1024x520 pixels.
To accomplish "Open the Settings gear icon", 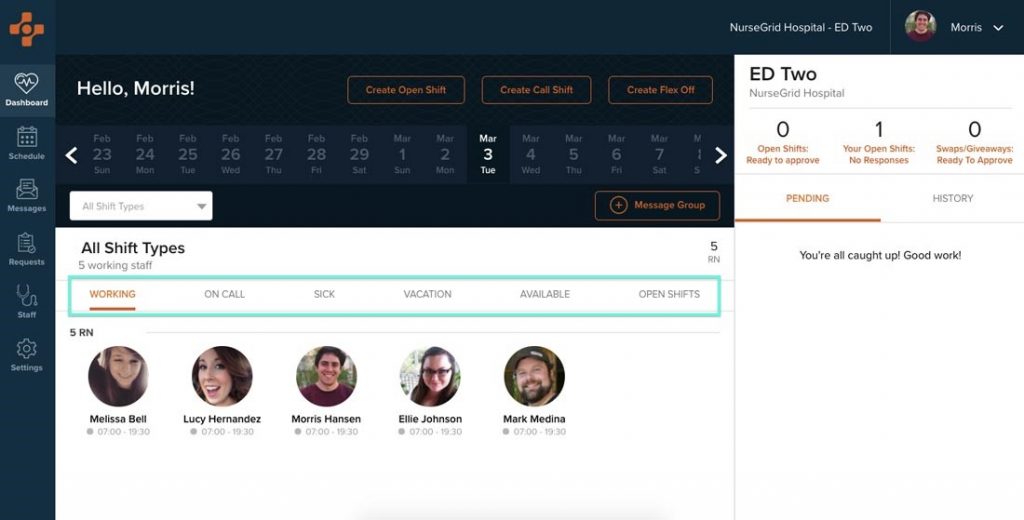I will pos(27,349).
